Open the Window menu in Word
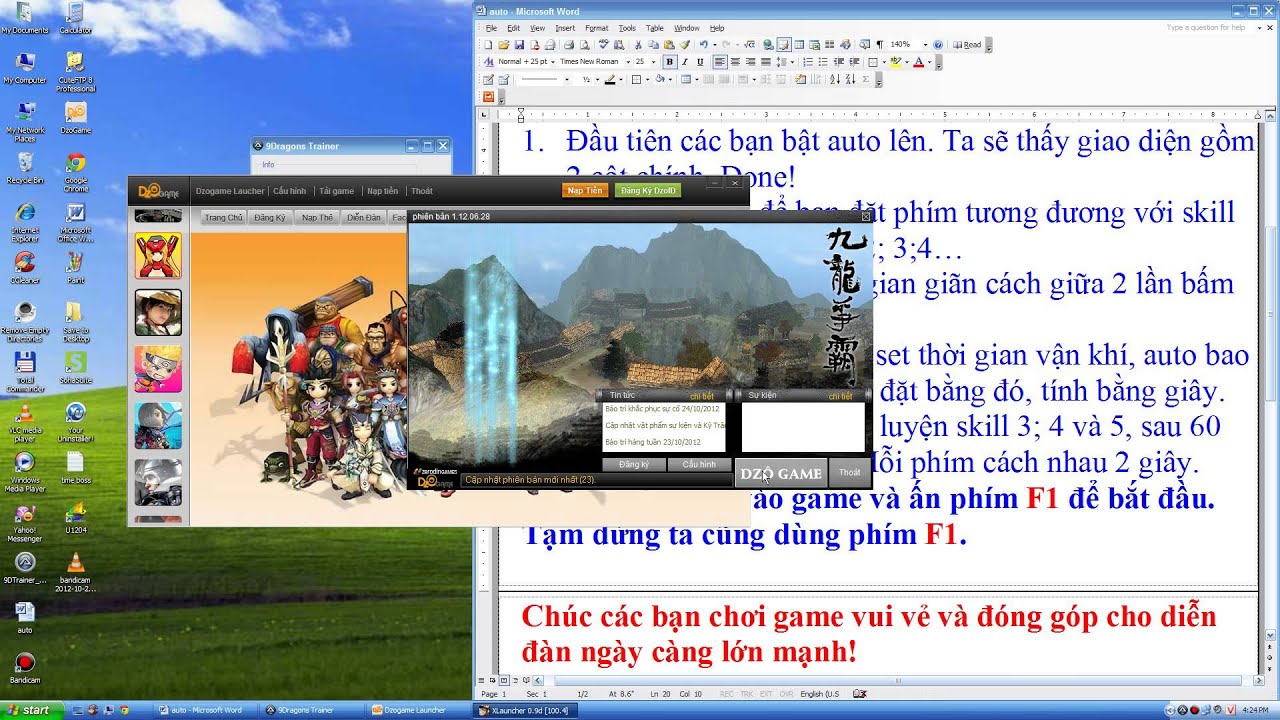The height and width of the screenshot is (720, 1280). pyautogui.click(x=686, y=28)
